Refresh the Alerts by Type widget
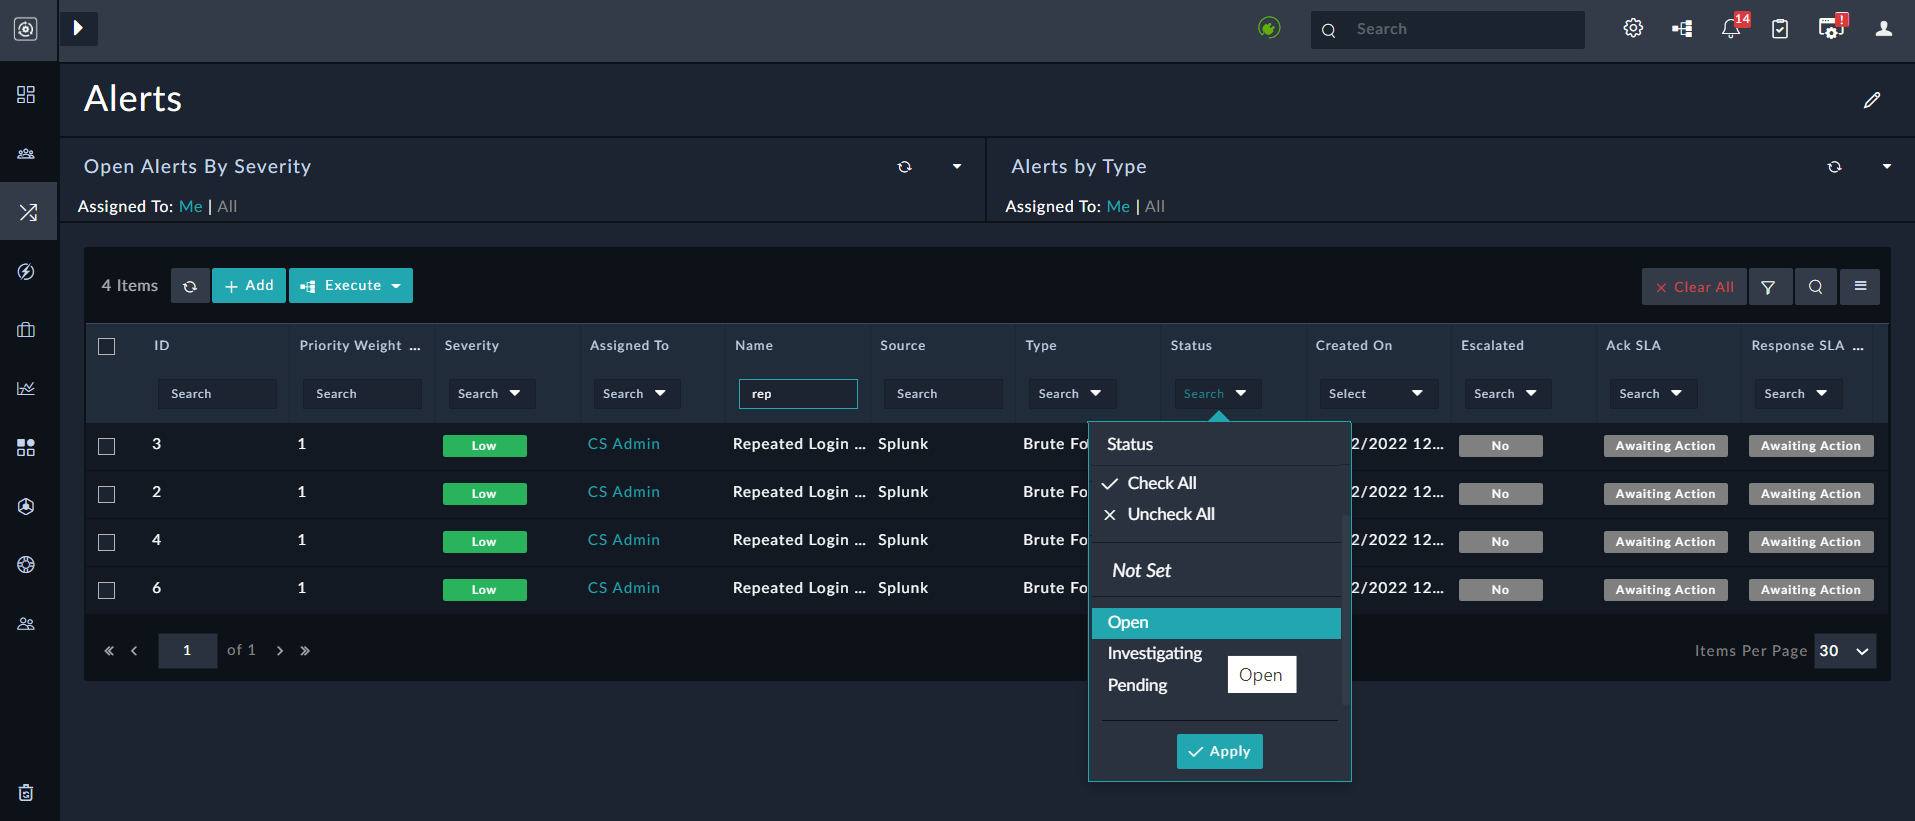The image size is (1915, 821). (x=1834, y=167)
